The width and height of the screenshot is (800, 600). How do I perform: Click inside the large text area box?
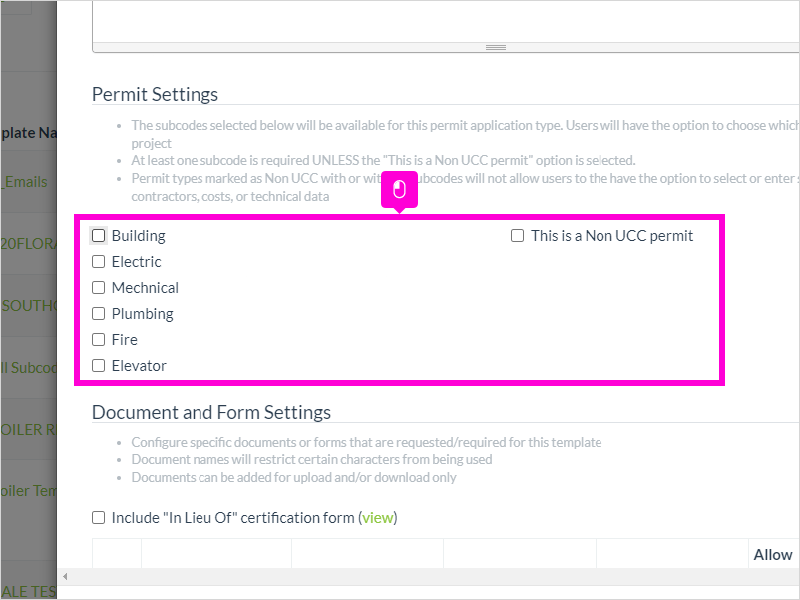(446, 21)
